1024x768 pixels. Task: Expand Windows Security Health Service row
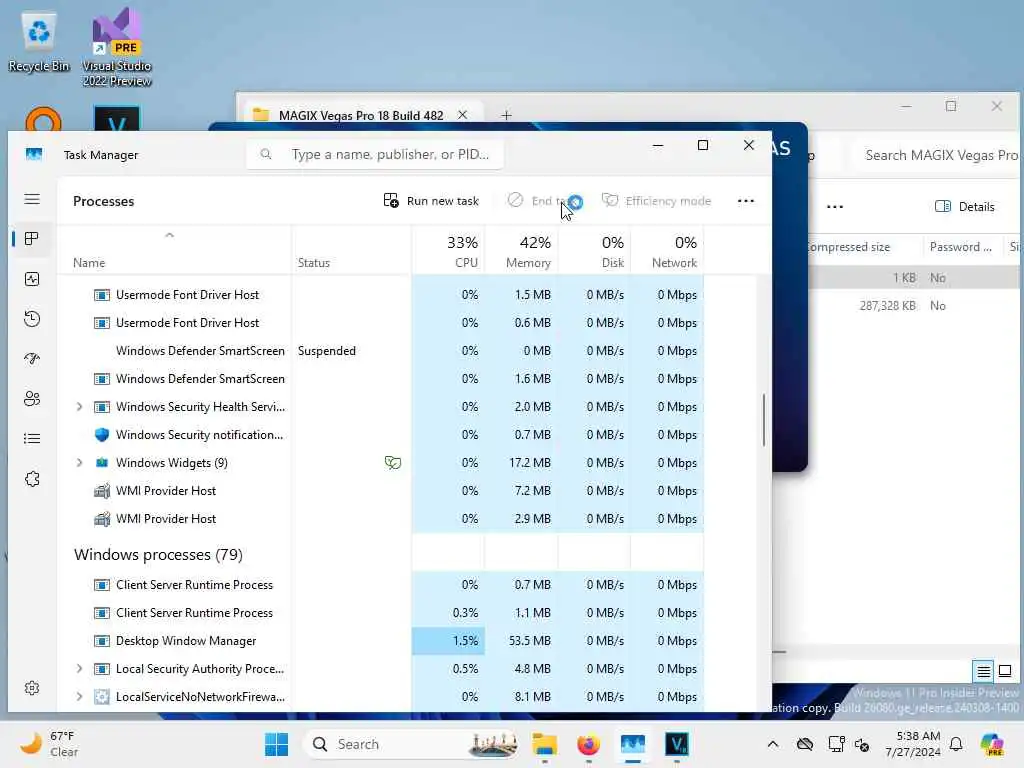(x=80, y=407)
